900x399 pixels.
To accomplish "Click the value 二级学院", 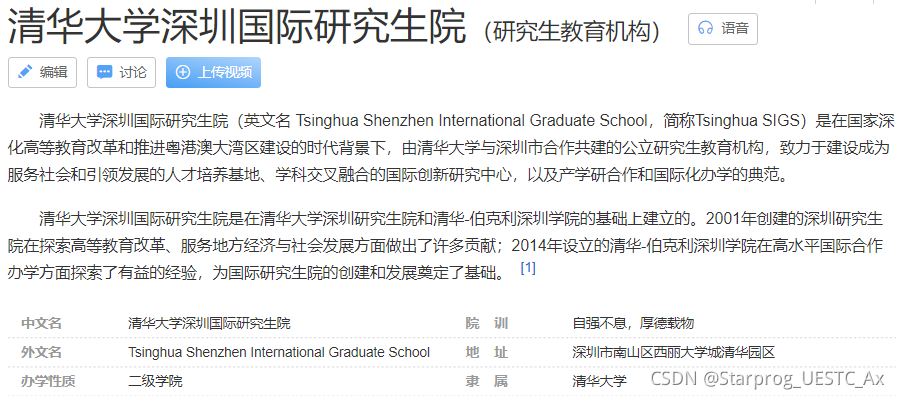I will [x=156, y=381].
